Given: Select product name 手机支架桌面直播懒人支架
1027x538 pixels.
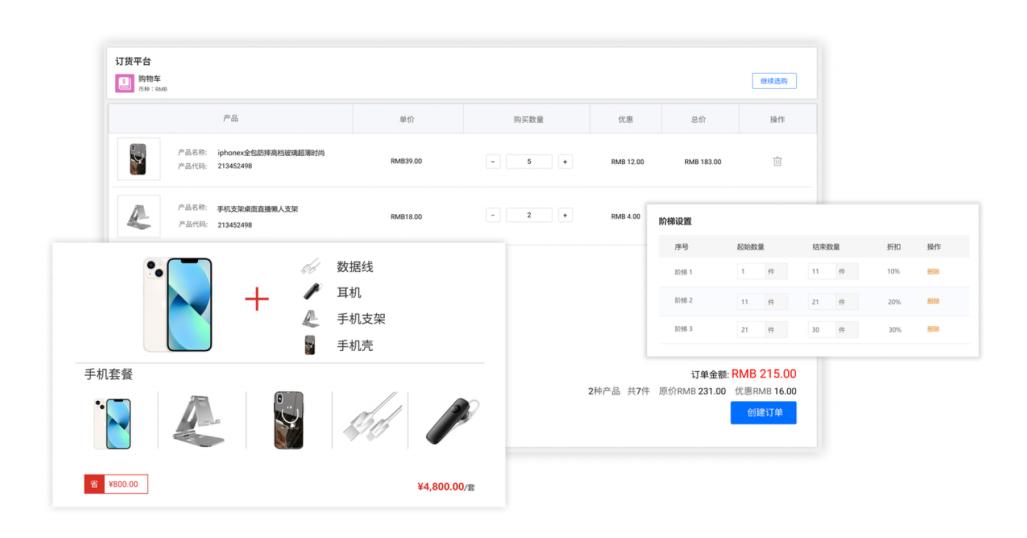Looking at the screenshot, I should [x=257, y=209].
